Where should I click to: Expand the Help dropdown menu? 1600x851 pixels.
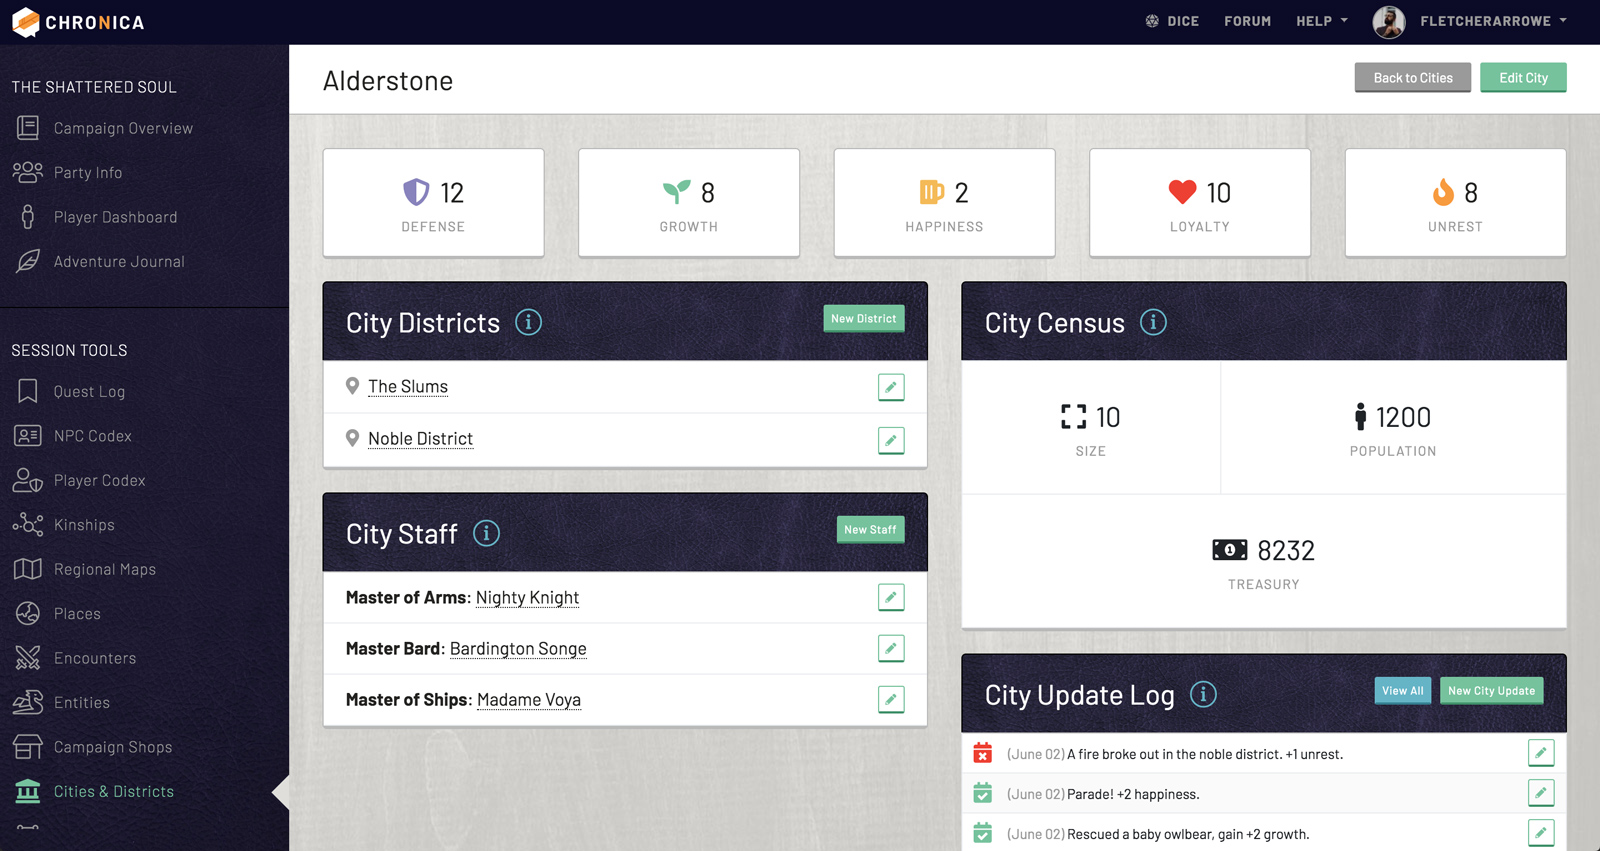click(1322, 21)
